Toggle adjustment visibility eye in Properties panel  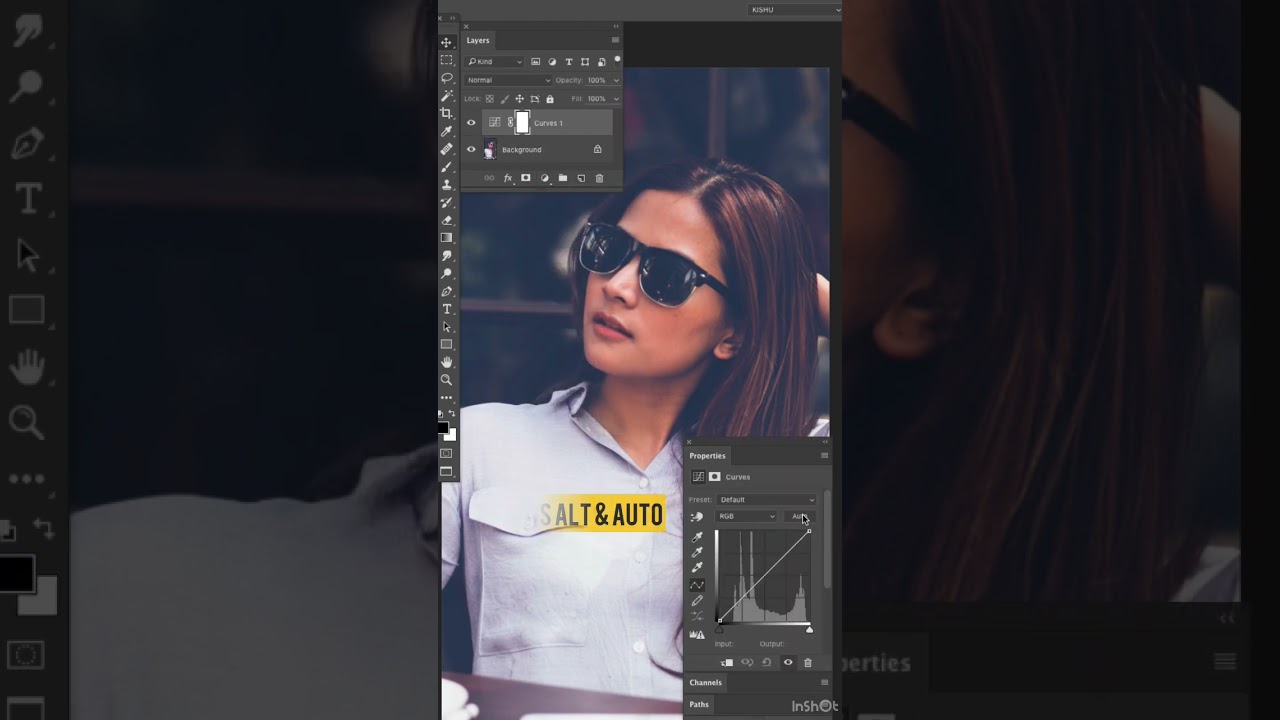[788, 662]
